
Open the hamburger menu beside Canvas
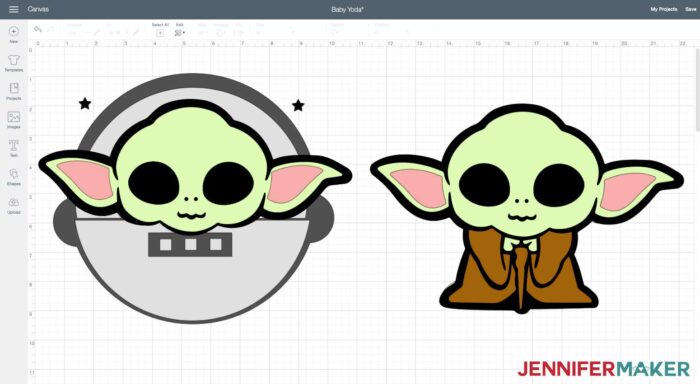point(14,9)
